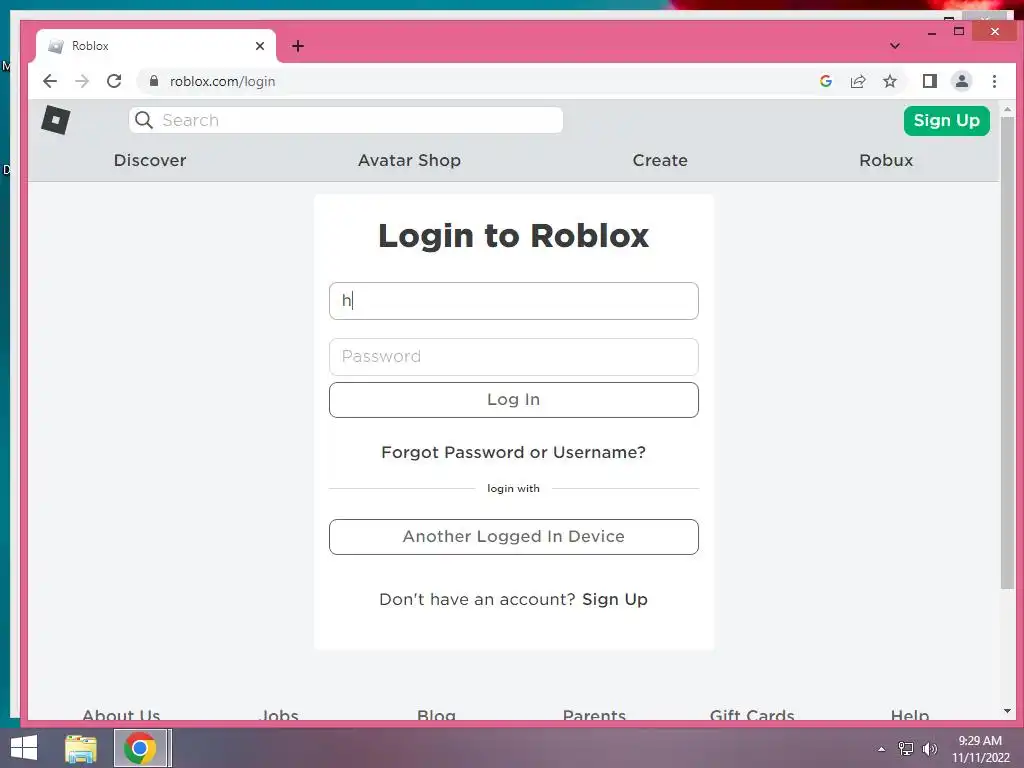Focus the Password field

pos(513,357)
